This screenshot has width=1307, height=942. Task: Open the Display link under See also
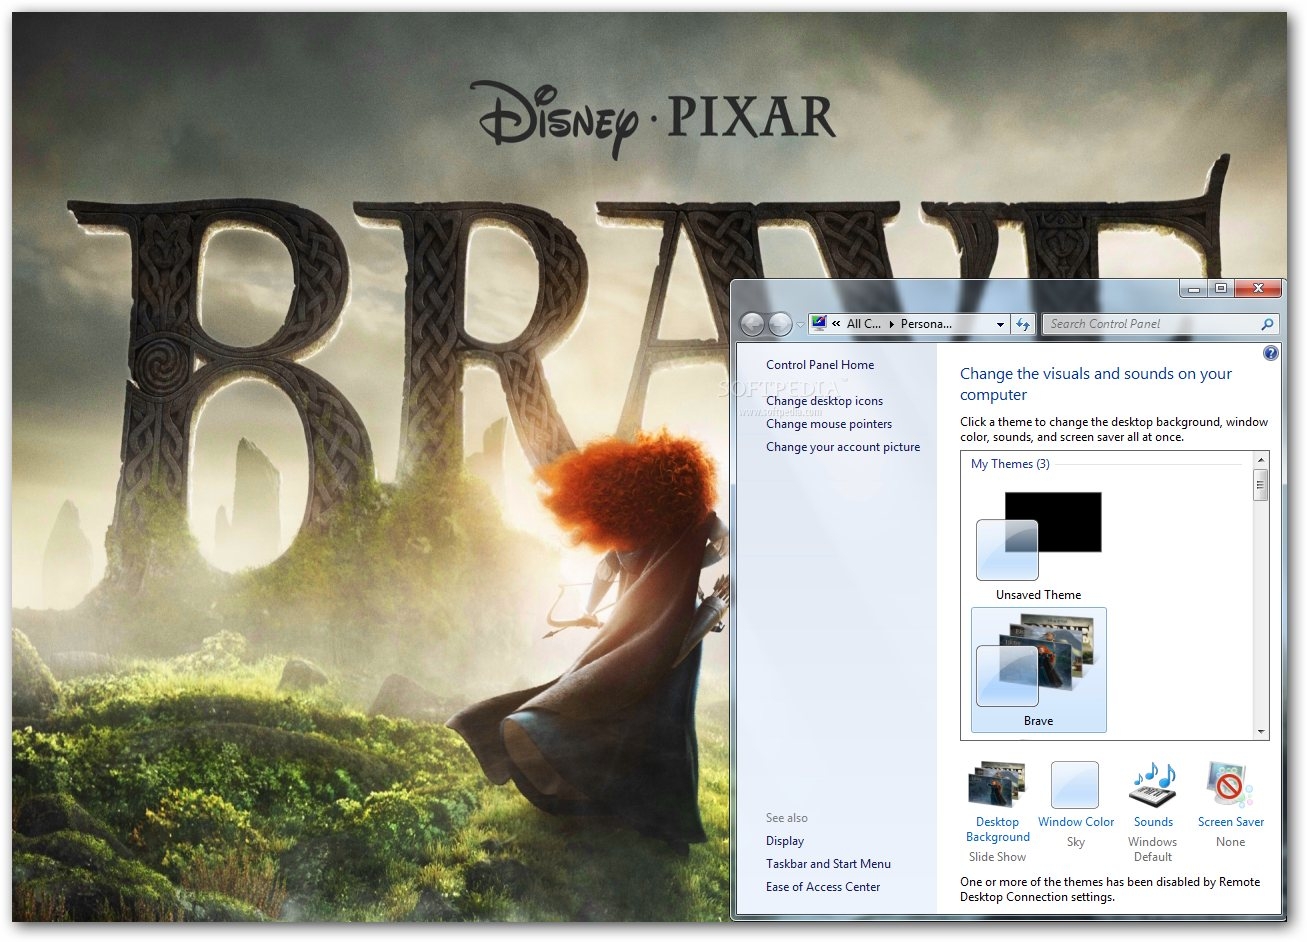pyautogui.click(x=785, y=841)
